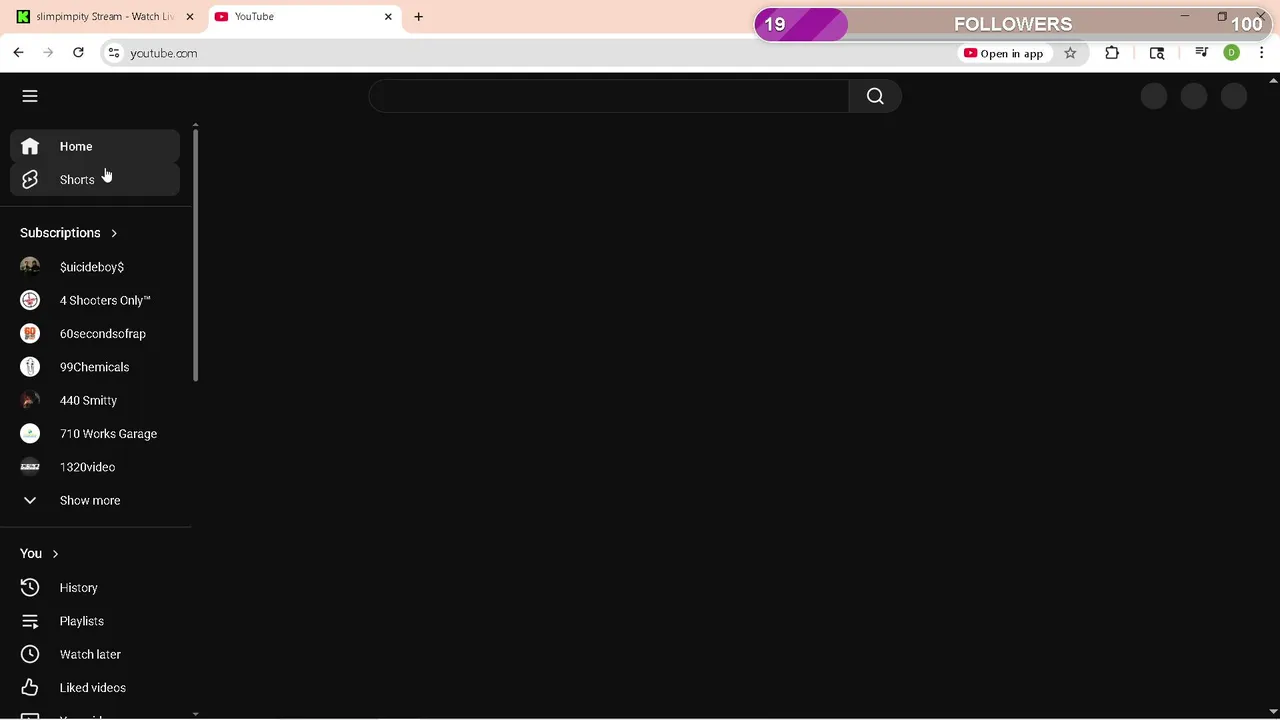Click the Open in app button

[1004, 53]
